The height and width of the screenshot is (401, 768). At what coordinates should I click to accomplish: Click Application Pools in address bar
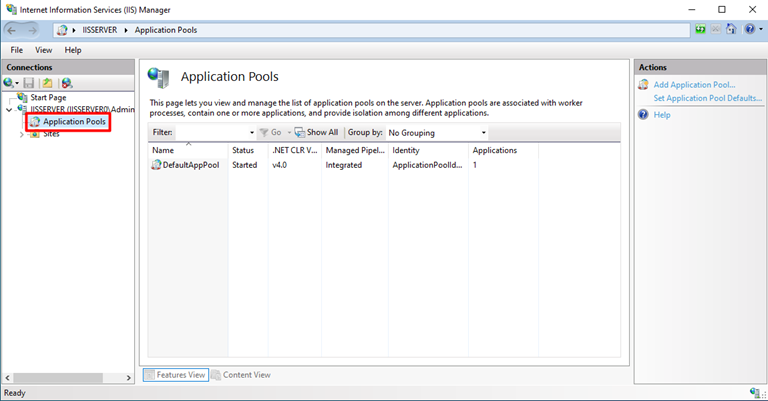(x=166, y=30)
